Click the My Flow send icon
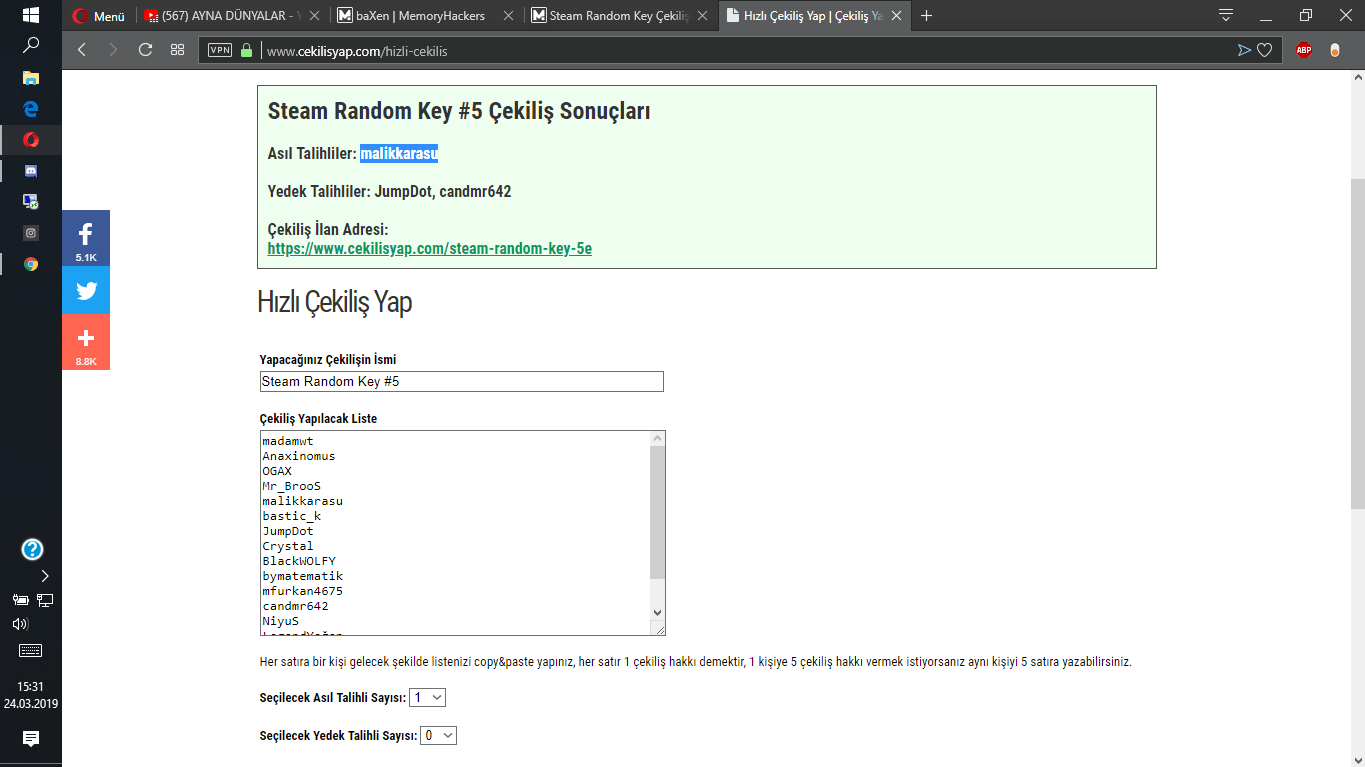This screenshot has height=767, width=1365. pyautogui.click(x=1244, y=50)
